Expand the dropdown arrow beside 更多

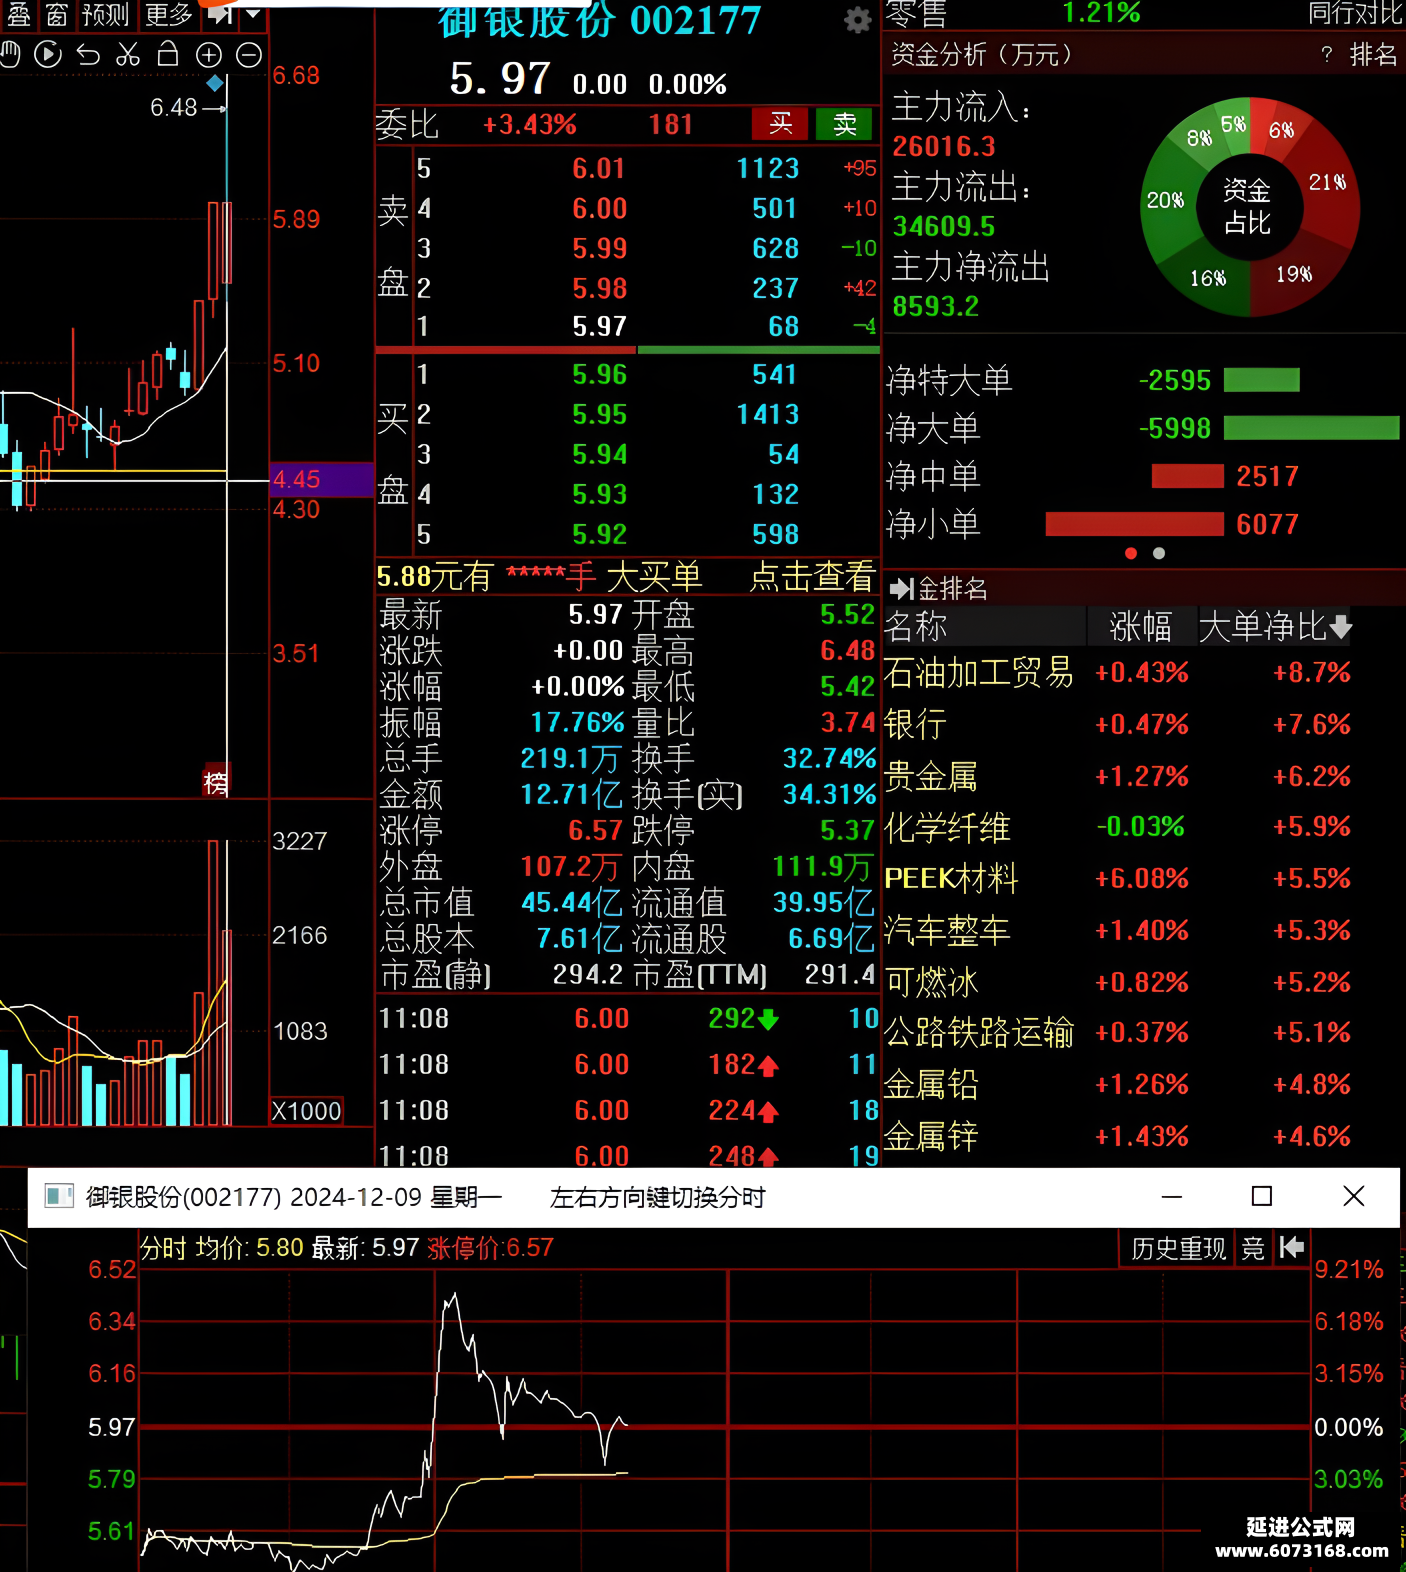click(253, 14)
